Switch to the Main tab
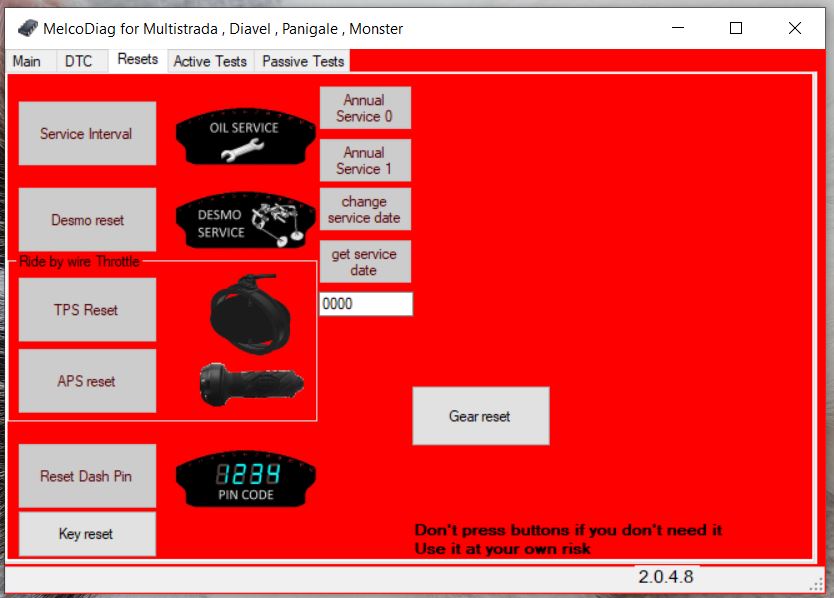 point(27,61)
